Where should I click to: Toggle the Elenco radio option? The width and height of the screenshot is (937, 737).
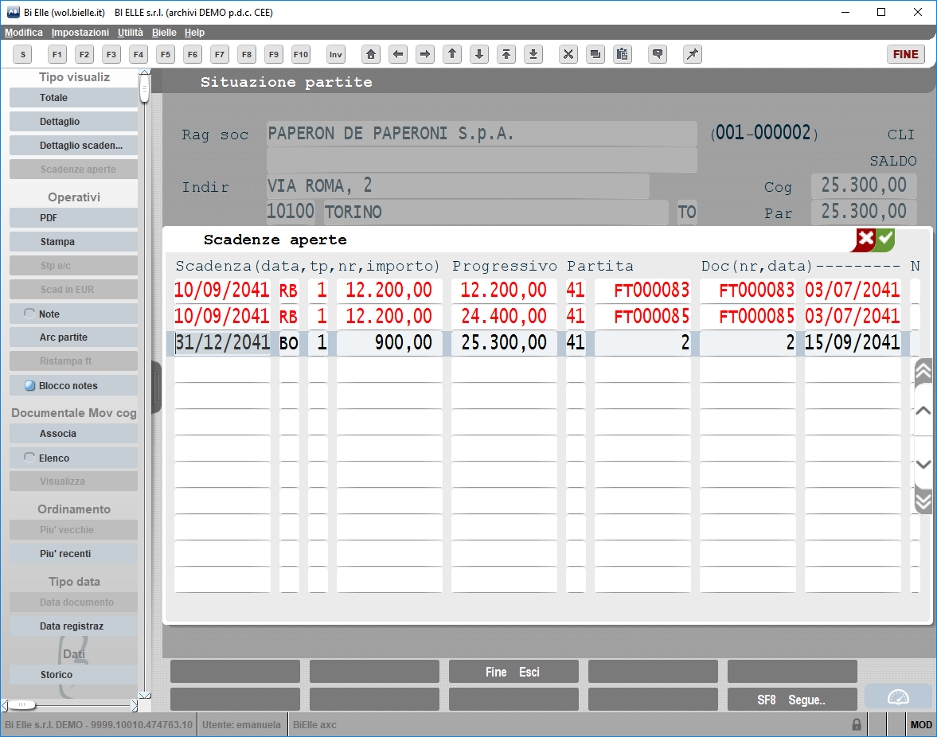coord(29,457)
